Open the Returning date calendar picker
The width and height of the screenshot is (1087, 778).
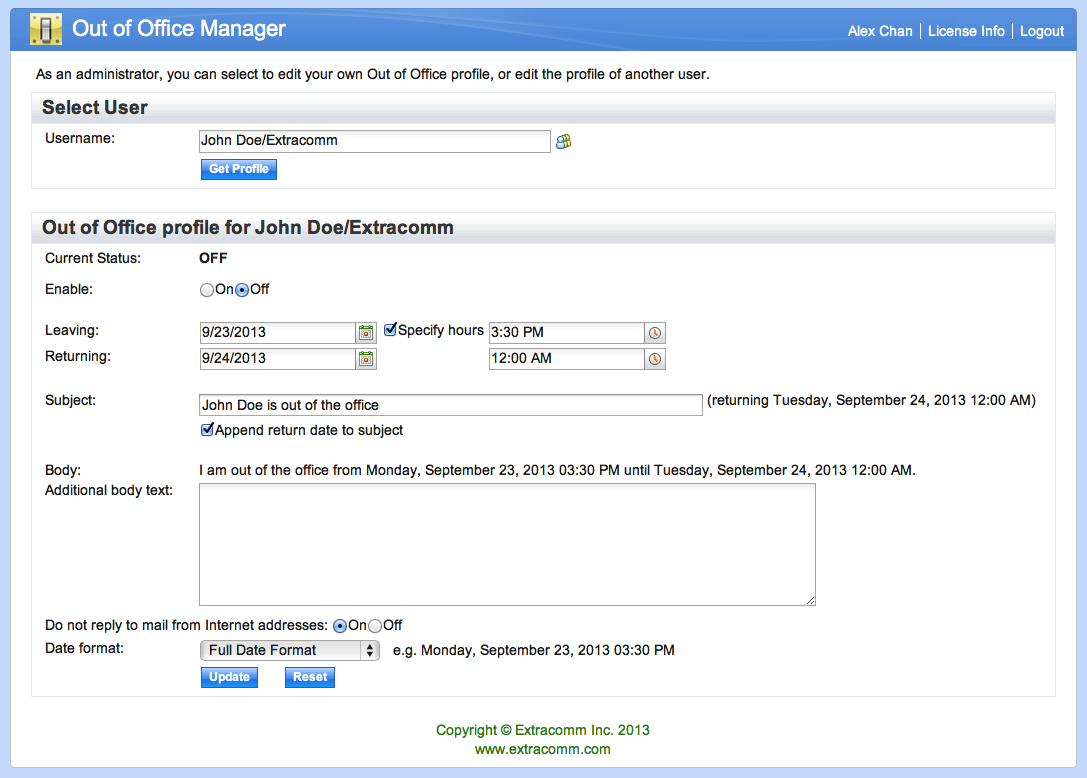tap(366, 359)
